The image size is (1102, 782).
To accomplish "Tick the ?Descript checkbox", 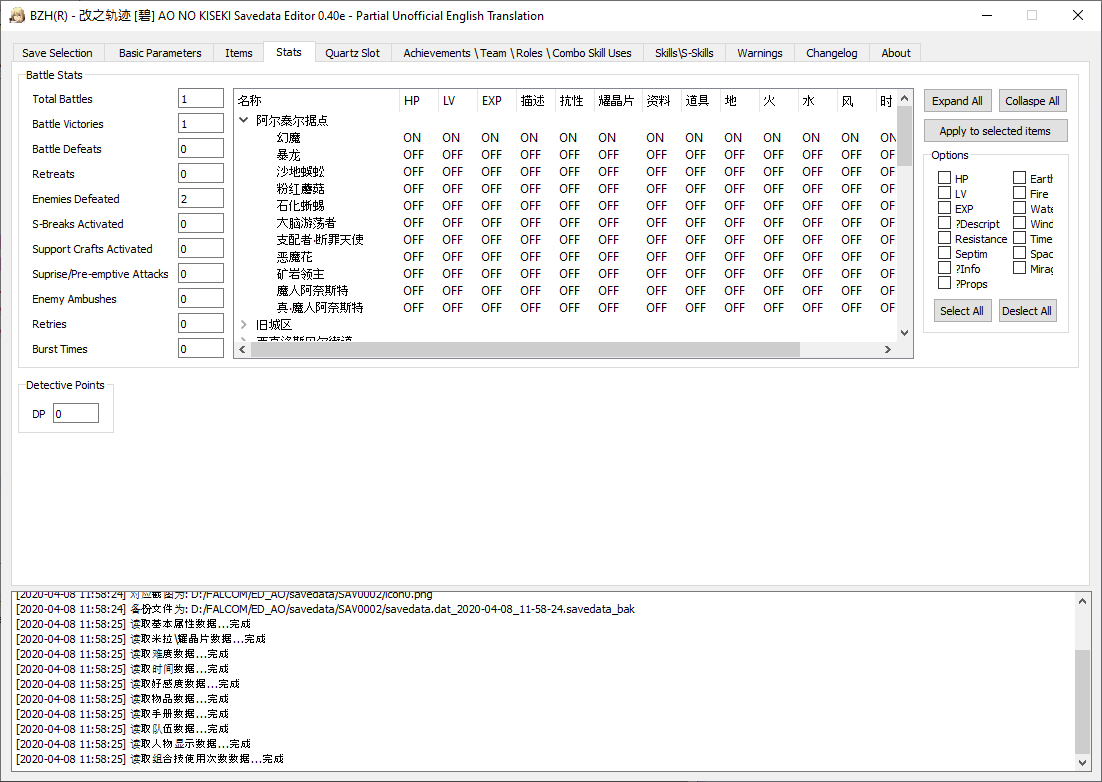I will pos(945,223).
